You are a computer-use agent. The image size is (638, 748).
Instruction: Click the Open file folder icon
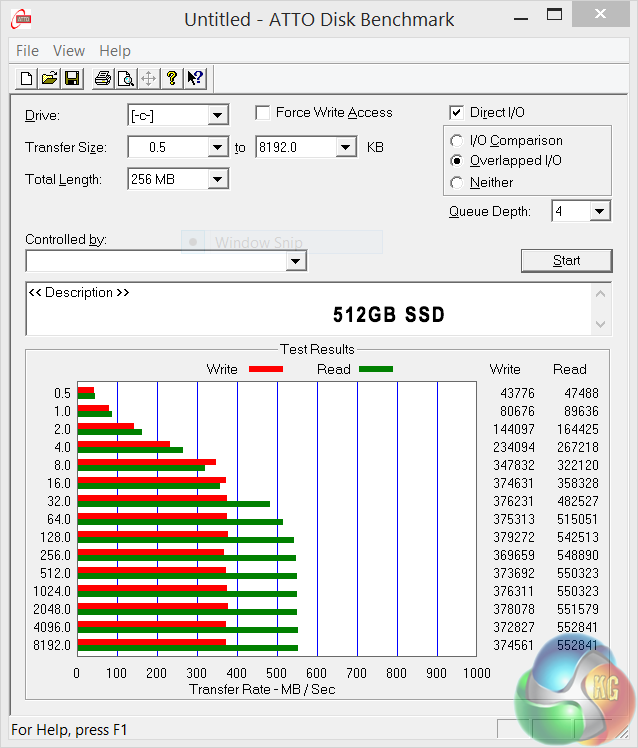(x=50, y=79)
